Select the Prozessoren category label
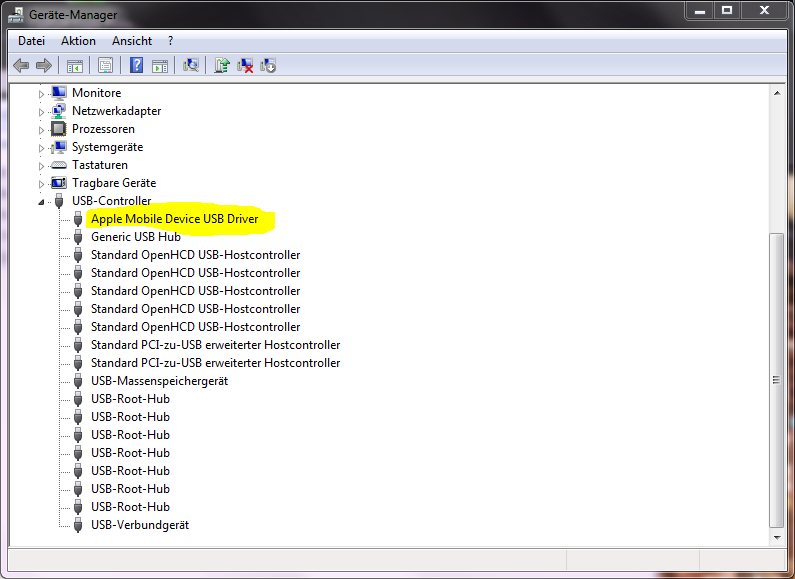The image size is (795, 579). pyautogui.click(x=103, y=129)
